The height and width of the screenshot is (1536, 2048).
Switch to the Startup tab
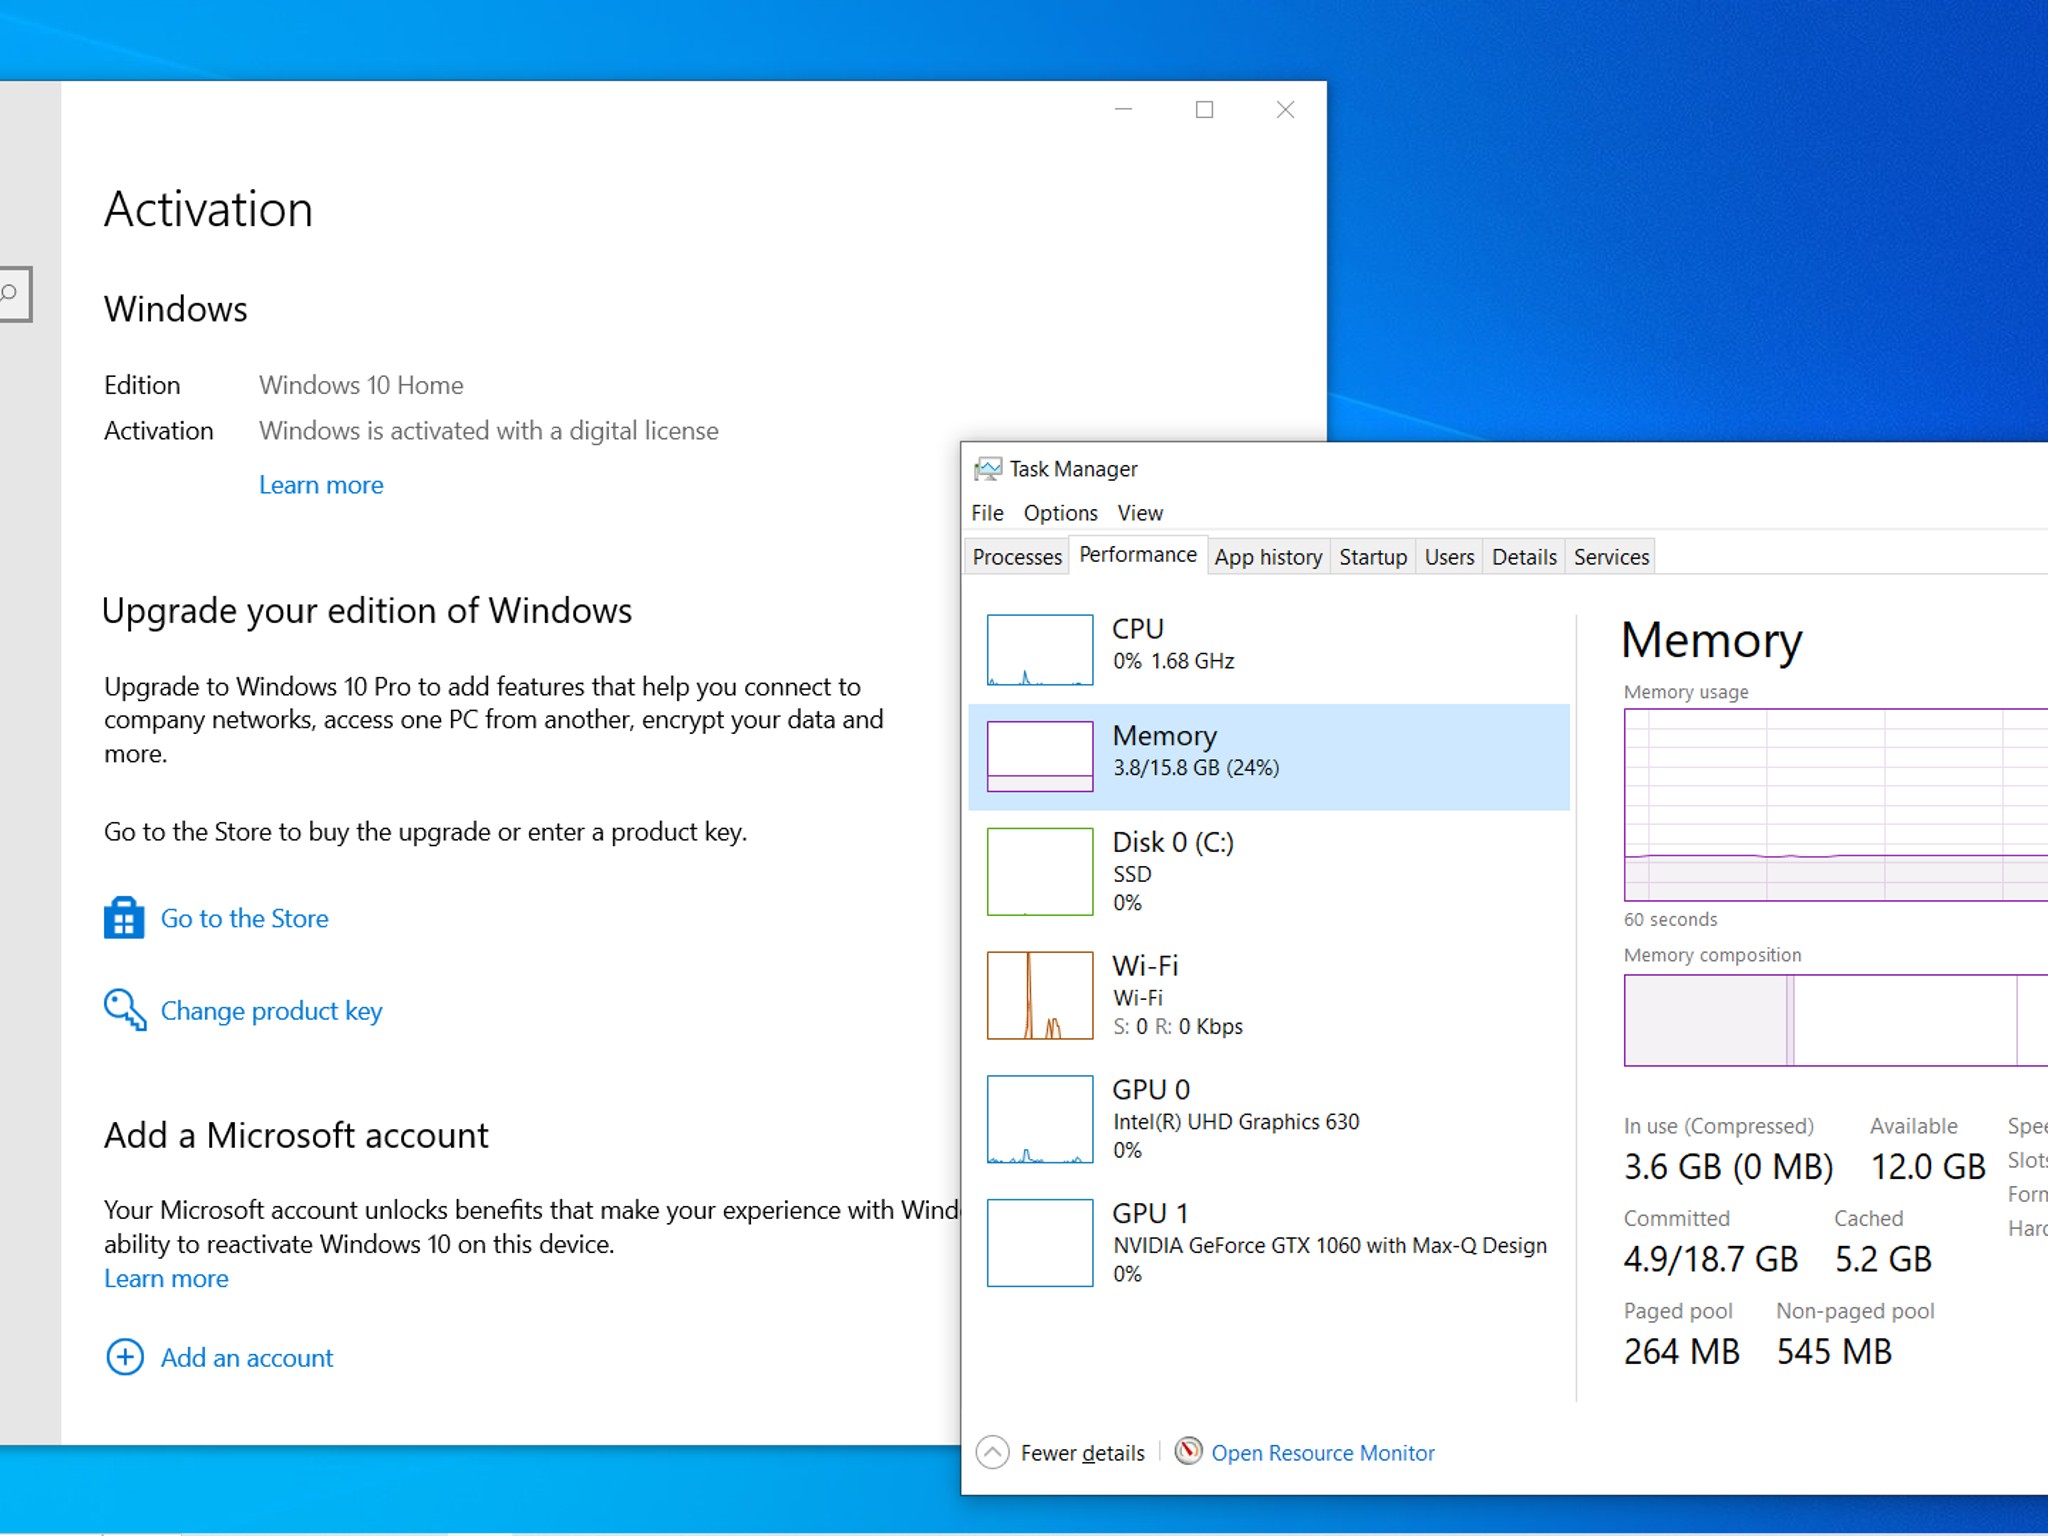pyautogui.click(x=1373, y=557)
